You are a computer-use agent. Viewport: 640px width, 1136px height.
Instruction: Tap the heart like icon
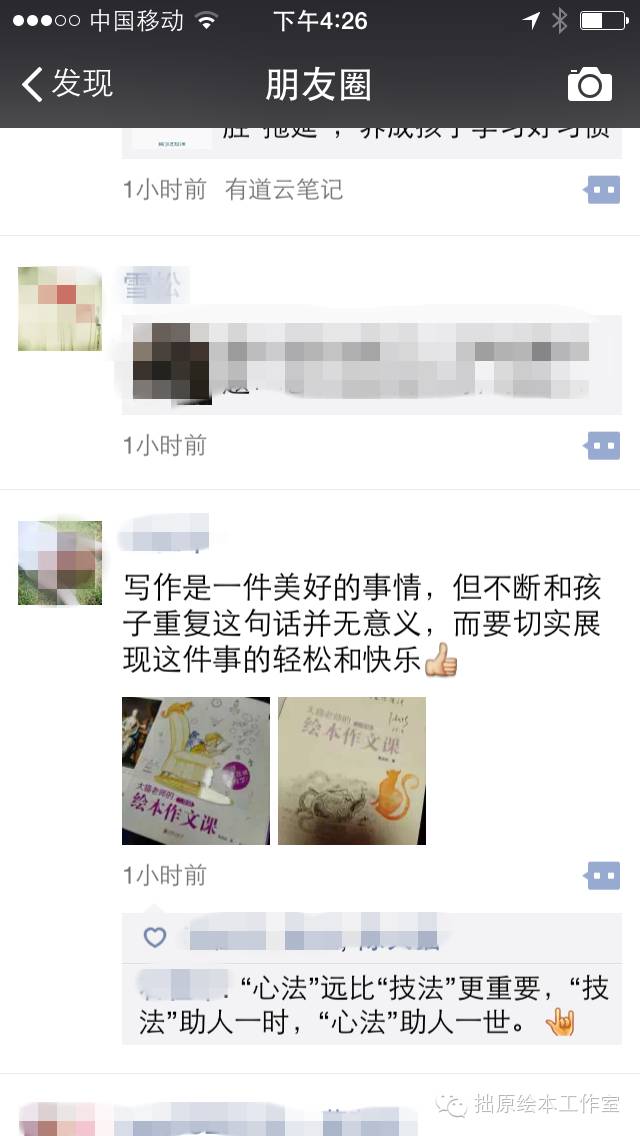[x=154, y=937]
